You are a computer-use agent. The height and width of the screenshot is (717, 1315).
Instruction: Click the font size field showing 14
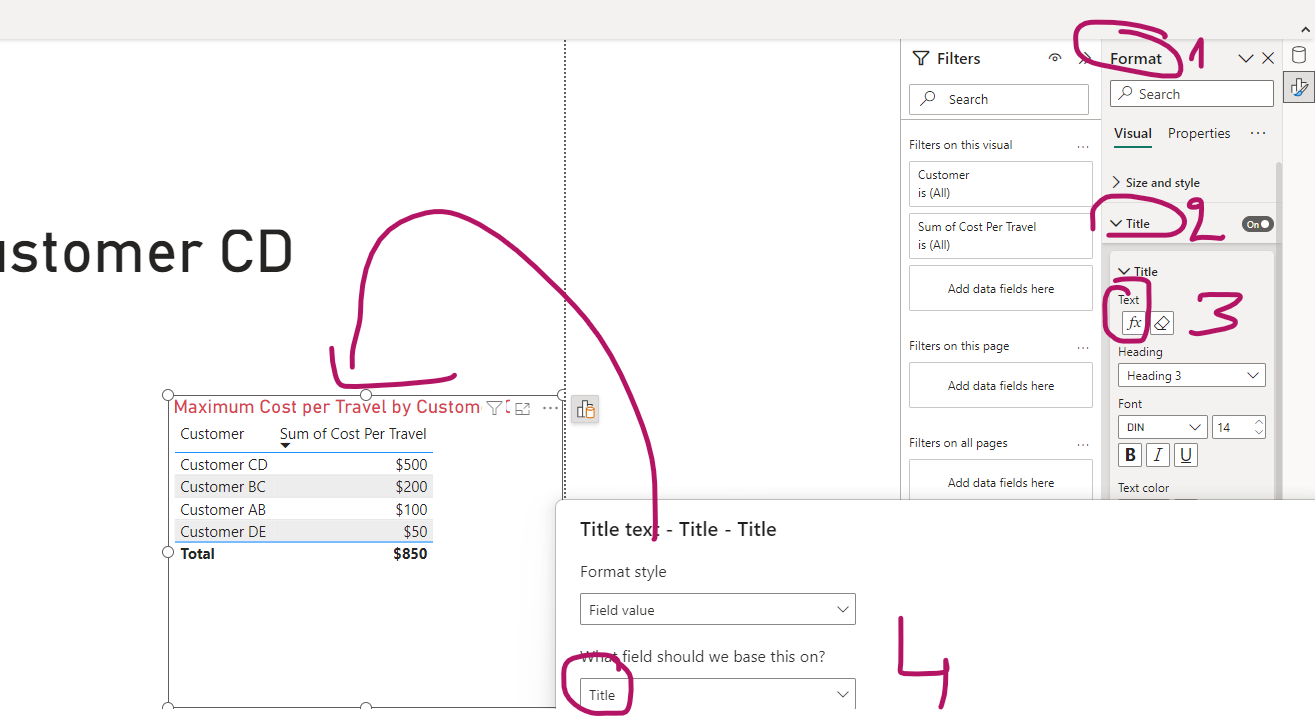[1231, 427]
